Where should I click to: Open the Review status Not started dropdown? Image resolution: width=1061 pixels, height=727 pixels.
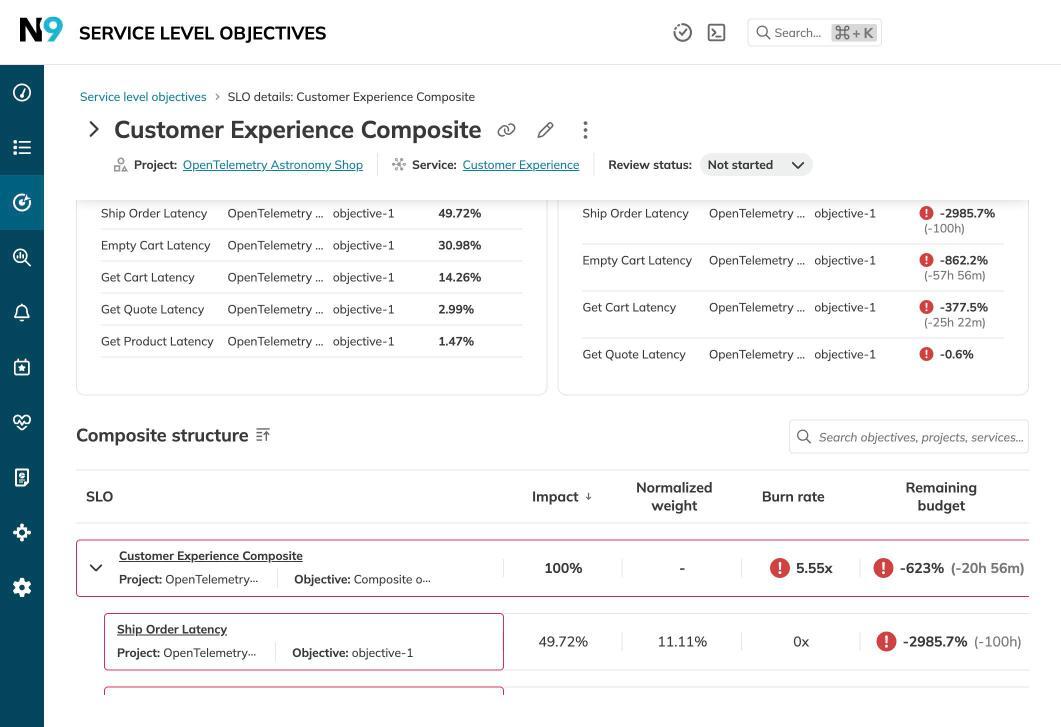pos(756,164)
